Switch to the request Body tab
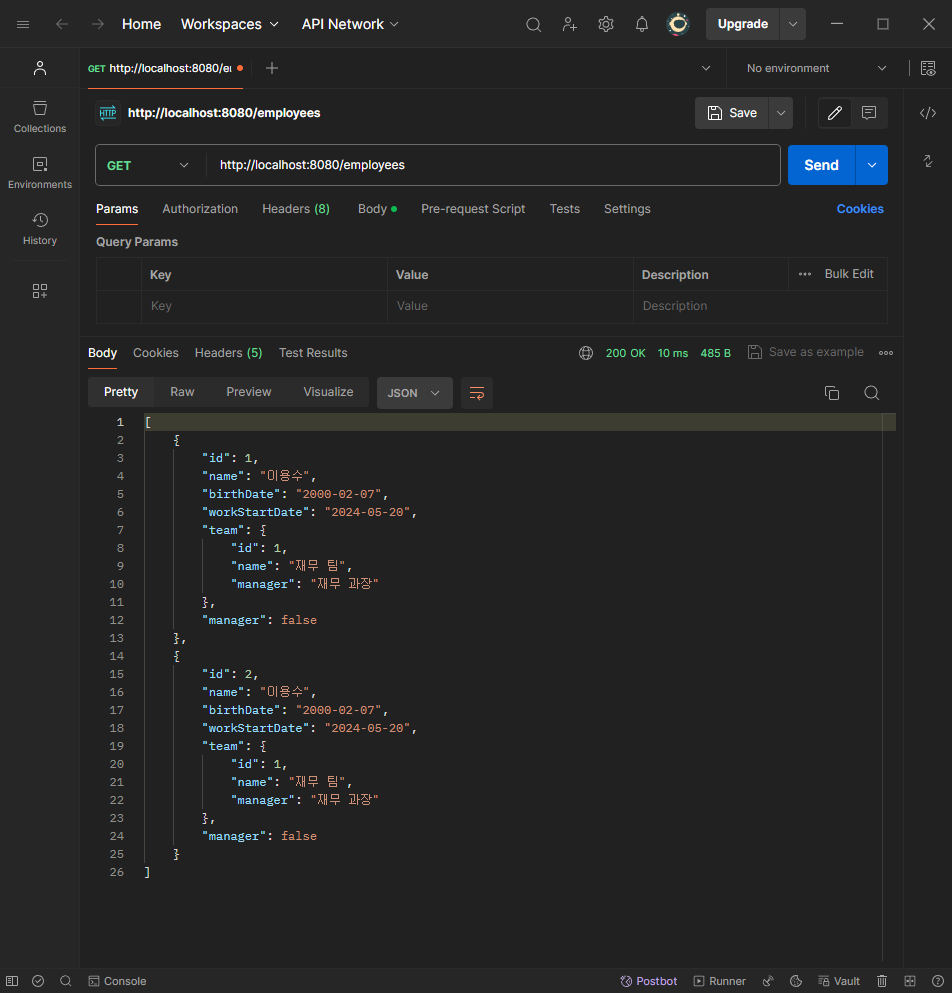Image resolution: width=952 pixels, height=993 pixels. (377, 209)
